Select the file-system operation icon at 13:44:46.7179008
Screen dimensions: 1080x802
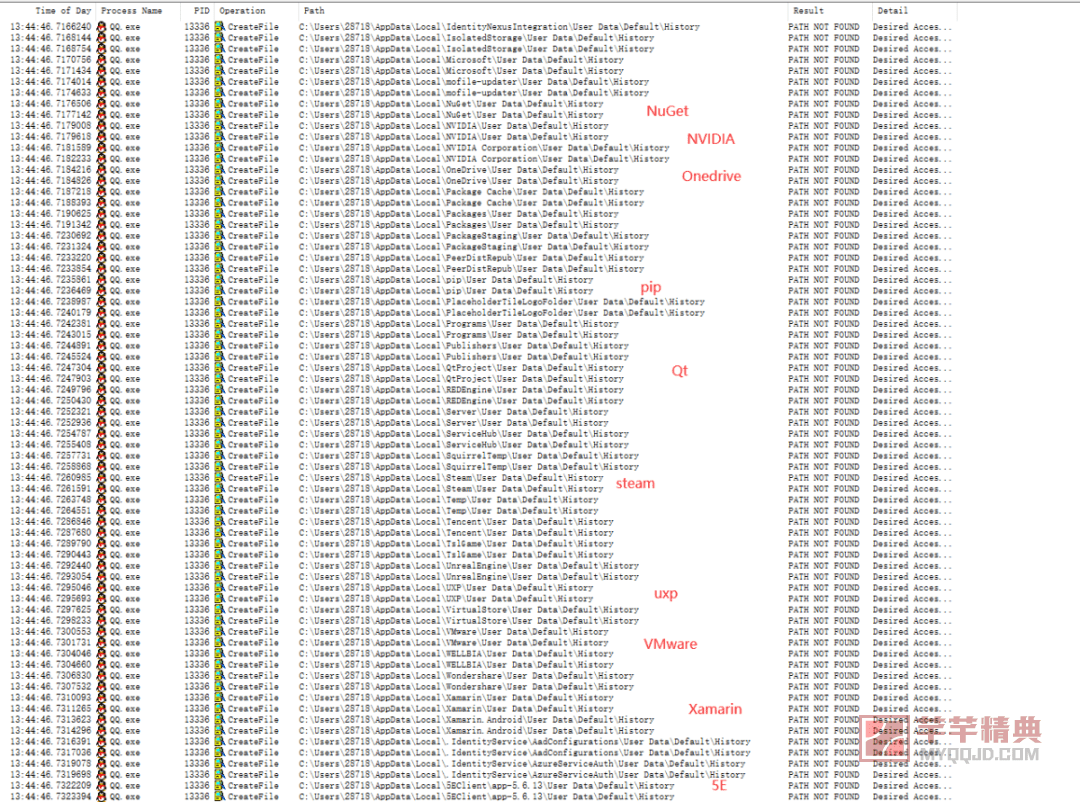[x=220, y=126]
